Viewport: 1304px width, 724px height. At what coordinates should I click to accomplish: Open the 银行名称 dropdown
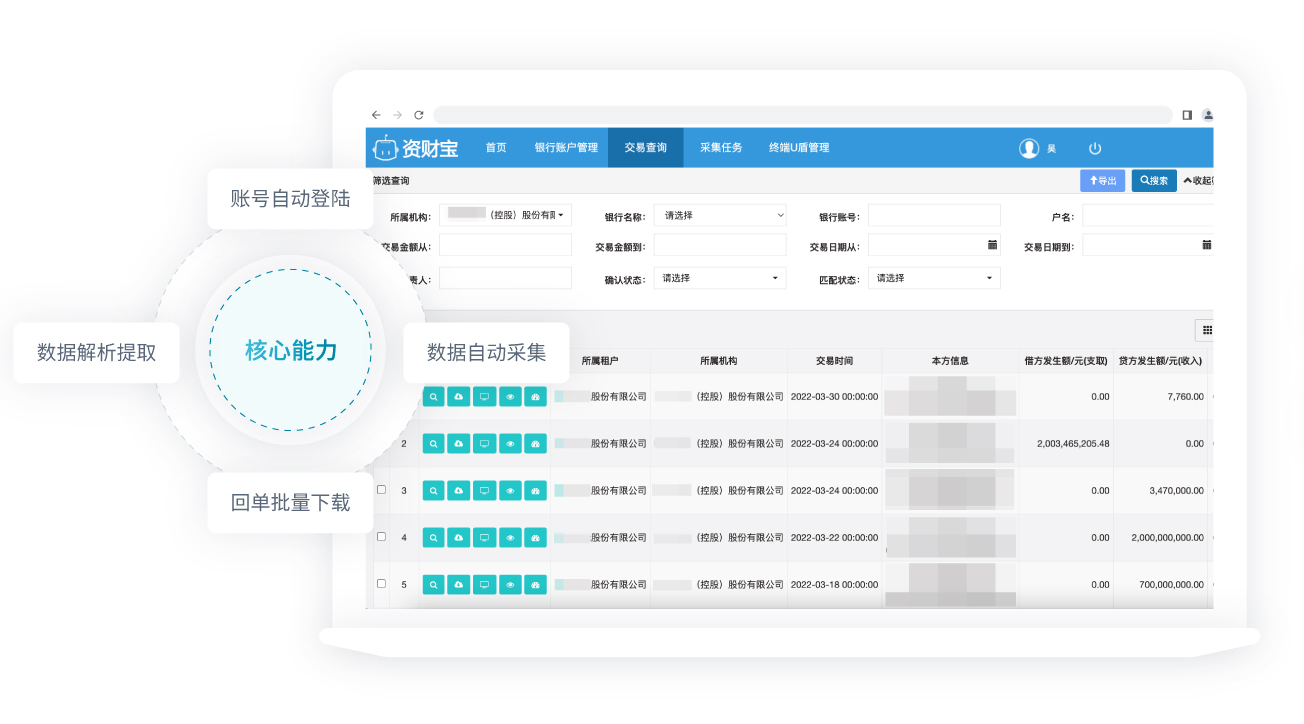pyautogui.click(x=720, y=215)
